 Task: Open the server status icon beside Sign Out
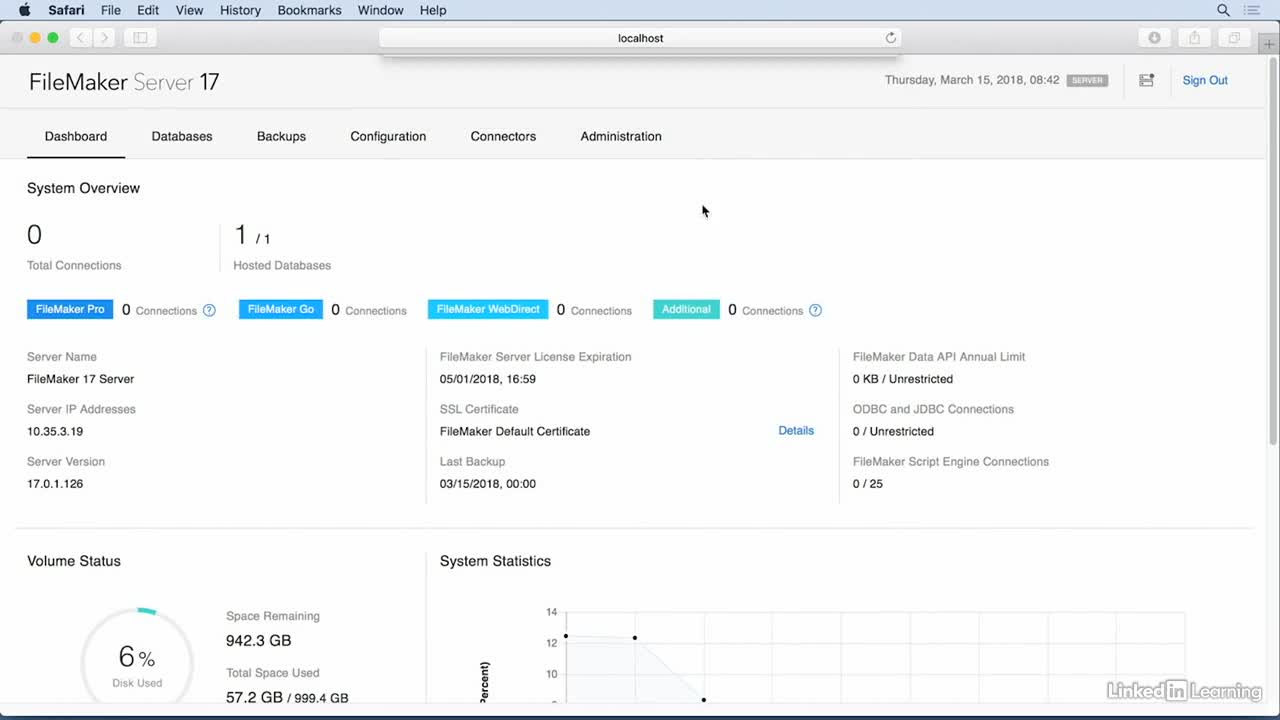point(1146,80)
